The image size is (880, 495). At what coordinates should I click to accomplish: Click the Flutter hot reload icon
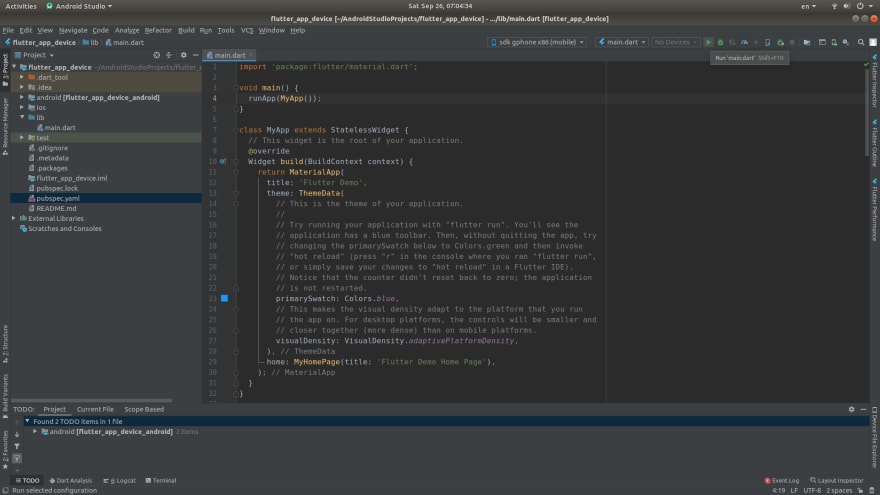click(x=756, y=43)
